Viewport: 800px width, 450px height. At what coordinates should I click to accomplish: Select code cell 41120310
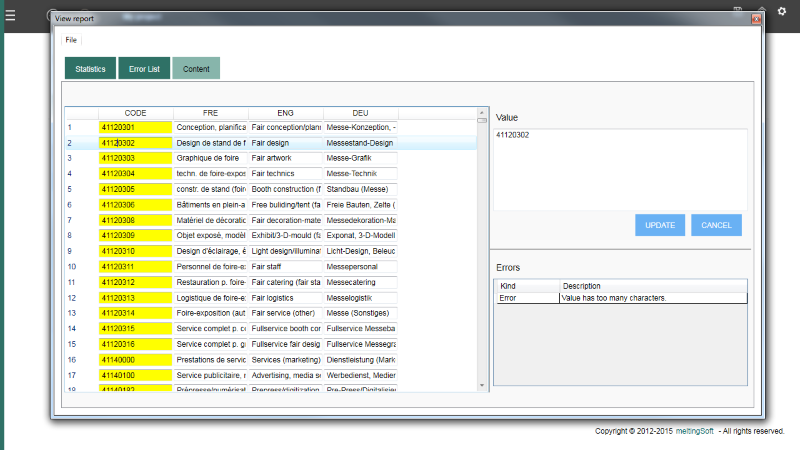coord(135,251)
